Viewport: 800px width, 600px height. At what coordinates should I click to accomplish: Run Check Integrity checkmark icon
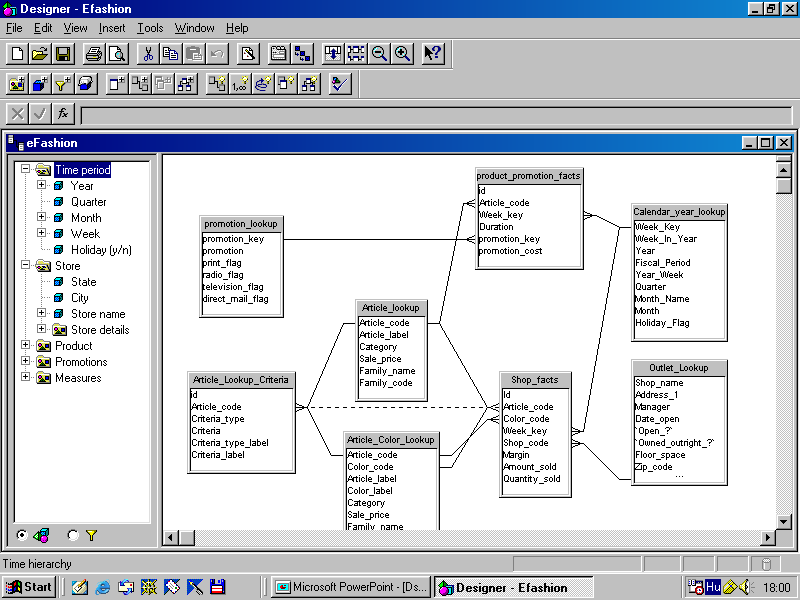point(340,84)
